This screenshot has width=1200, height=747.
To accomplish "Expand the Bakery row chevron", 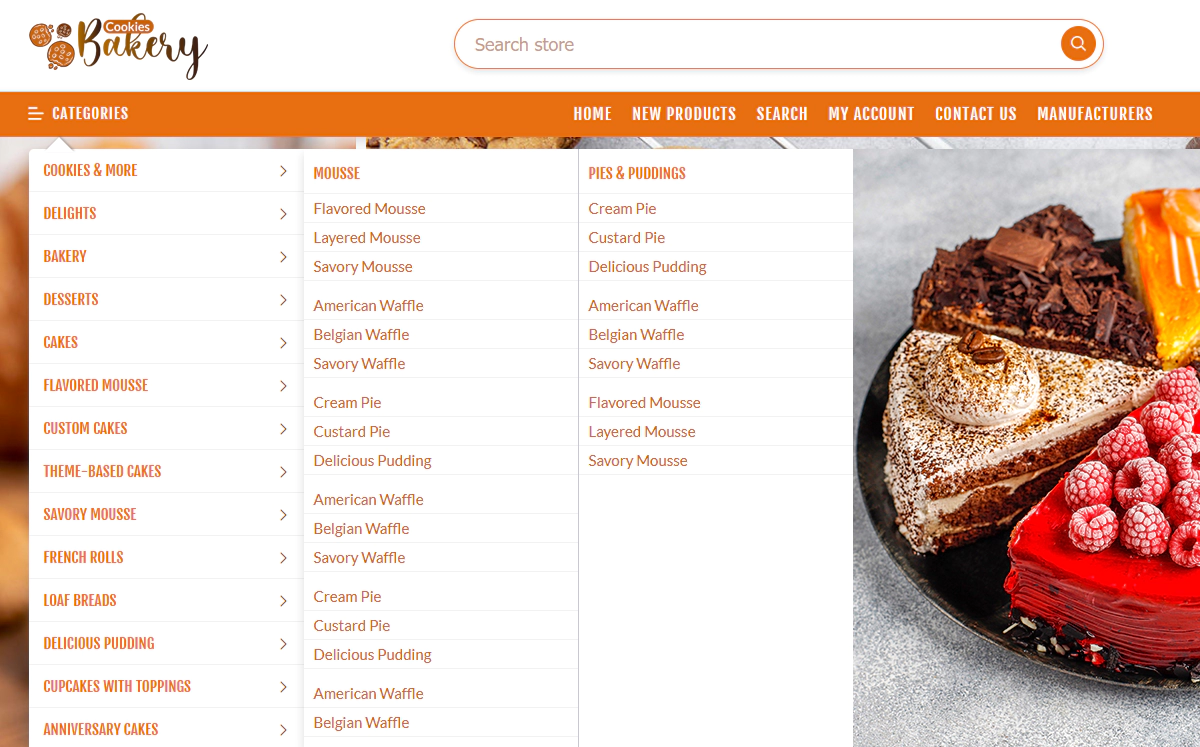I will click(283, 257).
